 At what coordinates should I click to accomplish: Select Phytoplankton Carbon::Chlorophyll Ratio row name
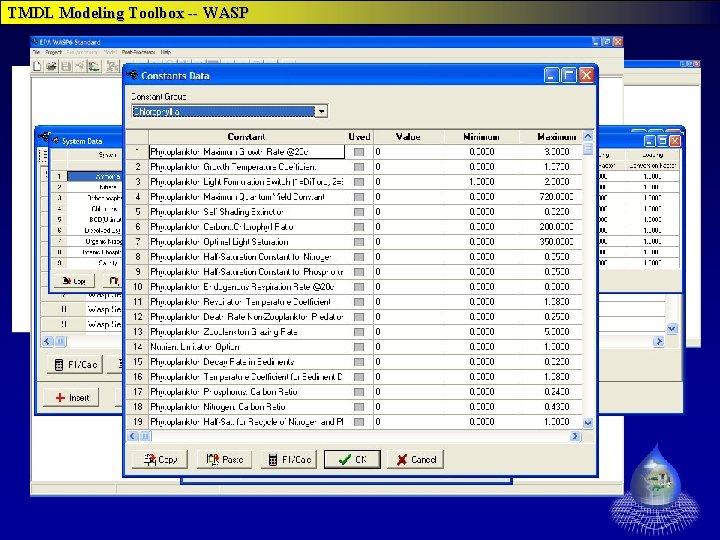click(247, 227)
